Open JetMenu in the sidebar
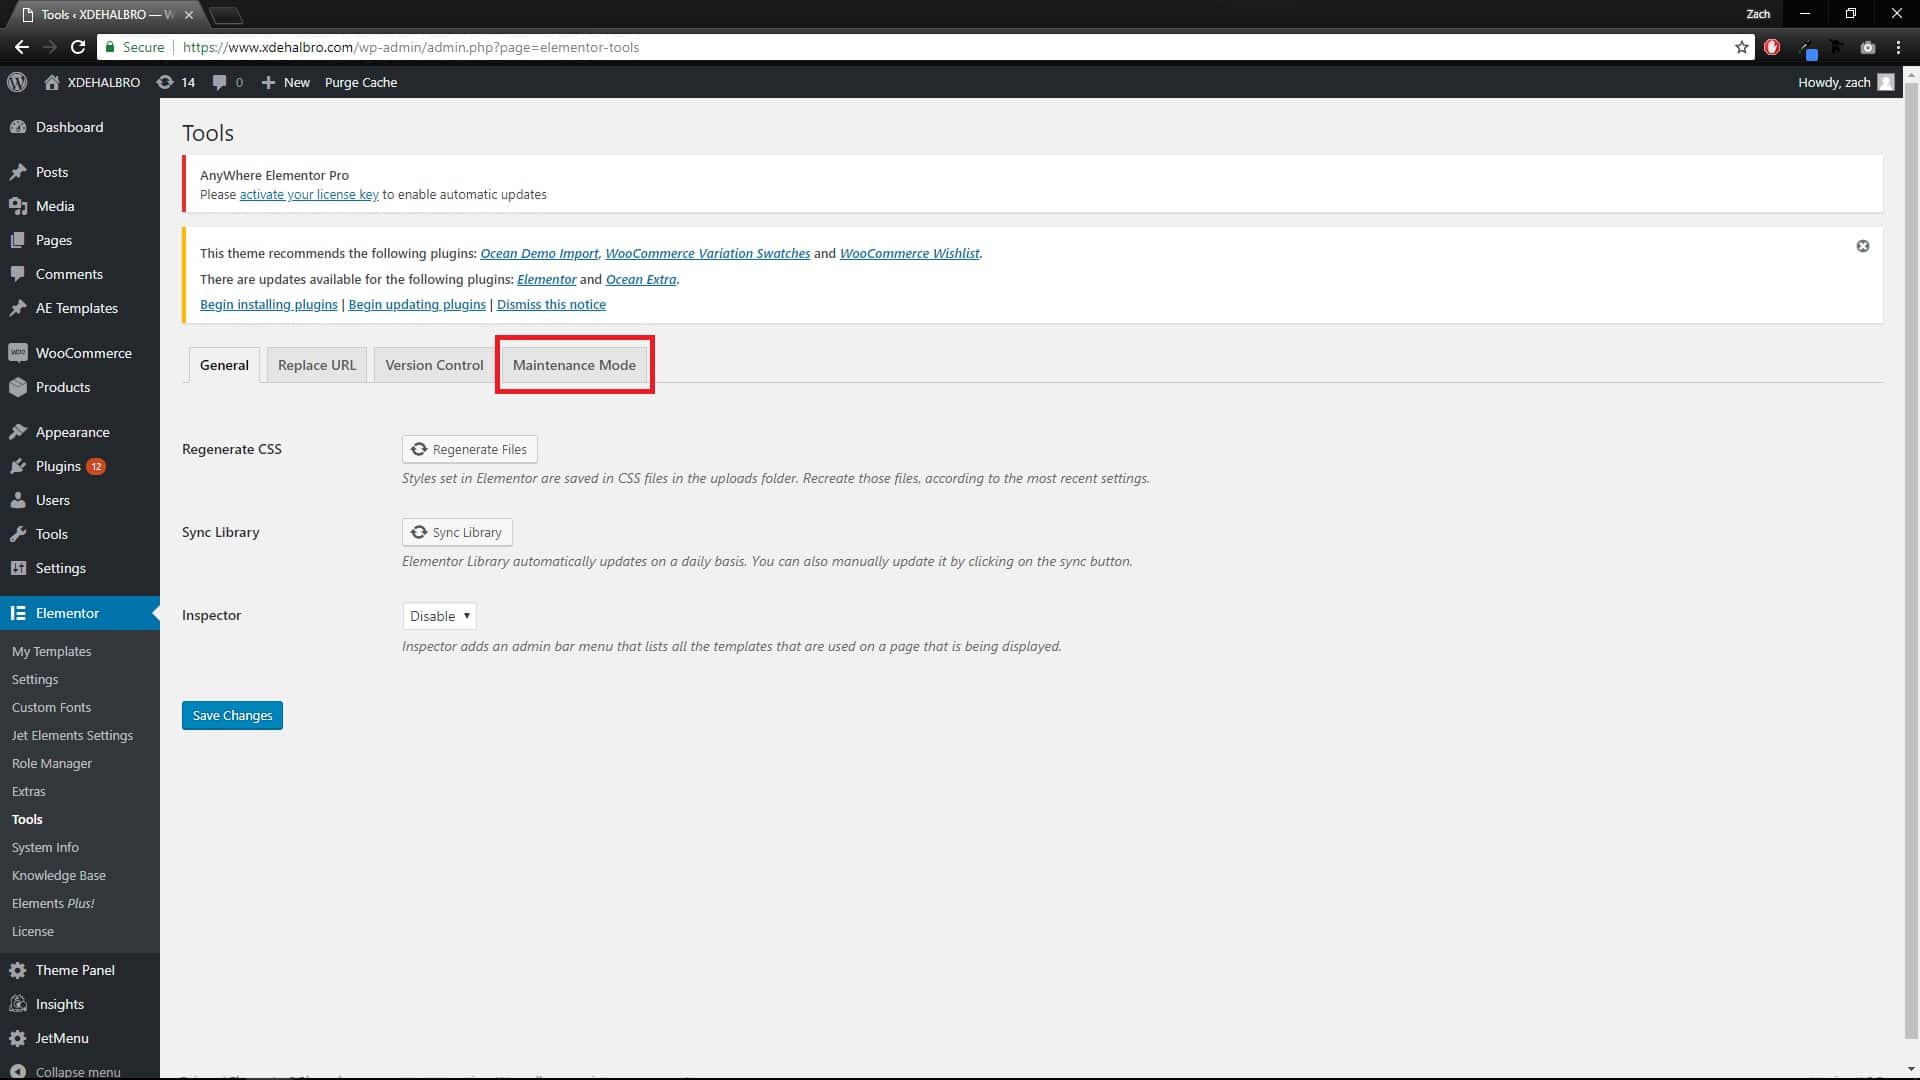 [80, 1038]
